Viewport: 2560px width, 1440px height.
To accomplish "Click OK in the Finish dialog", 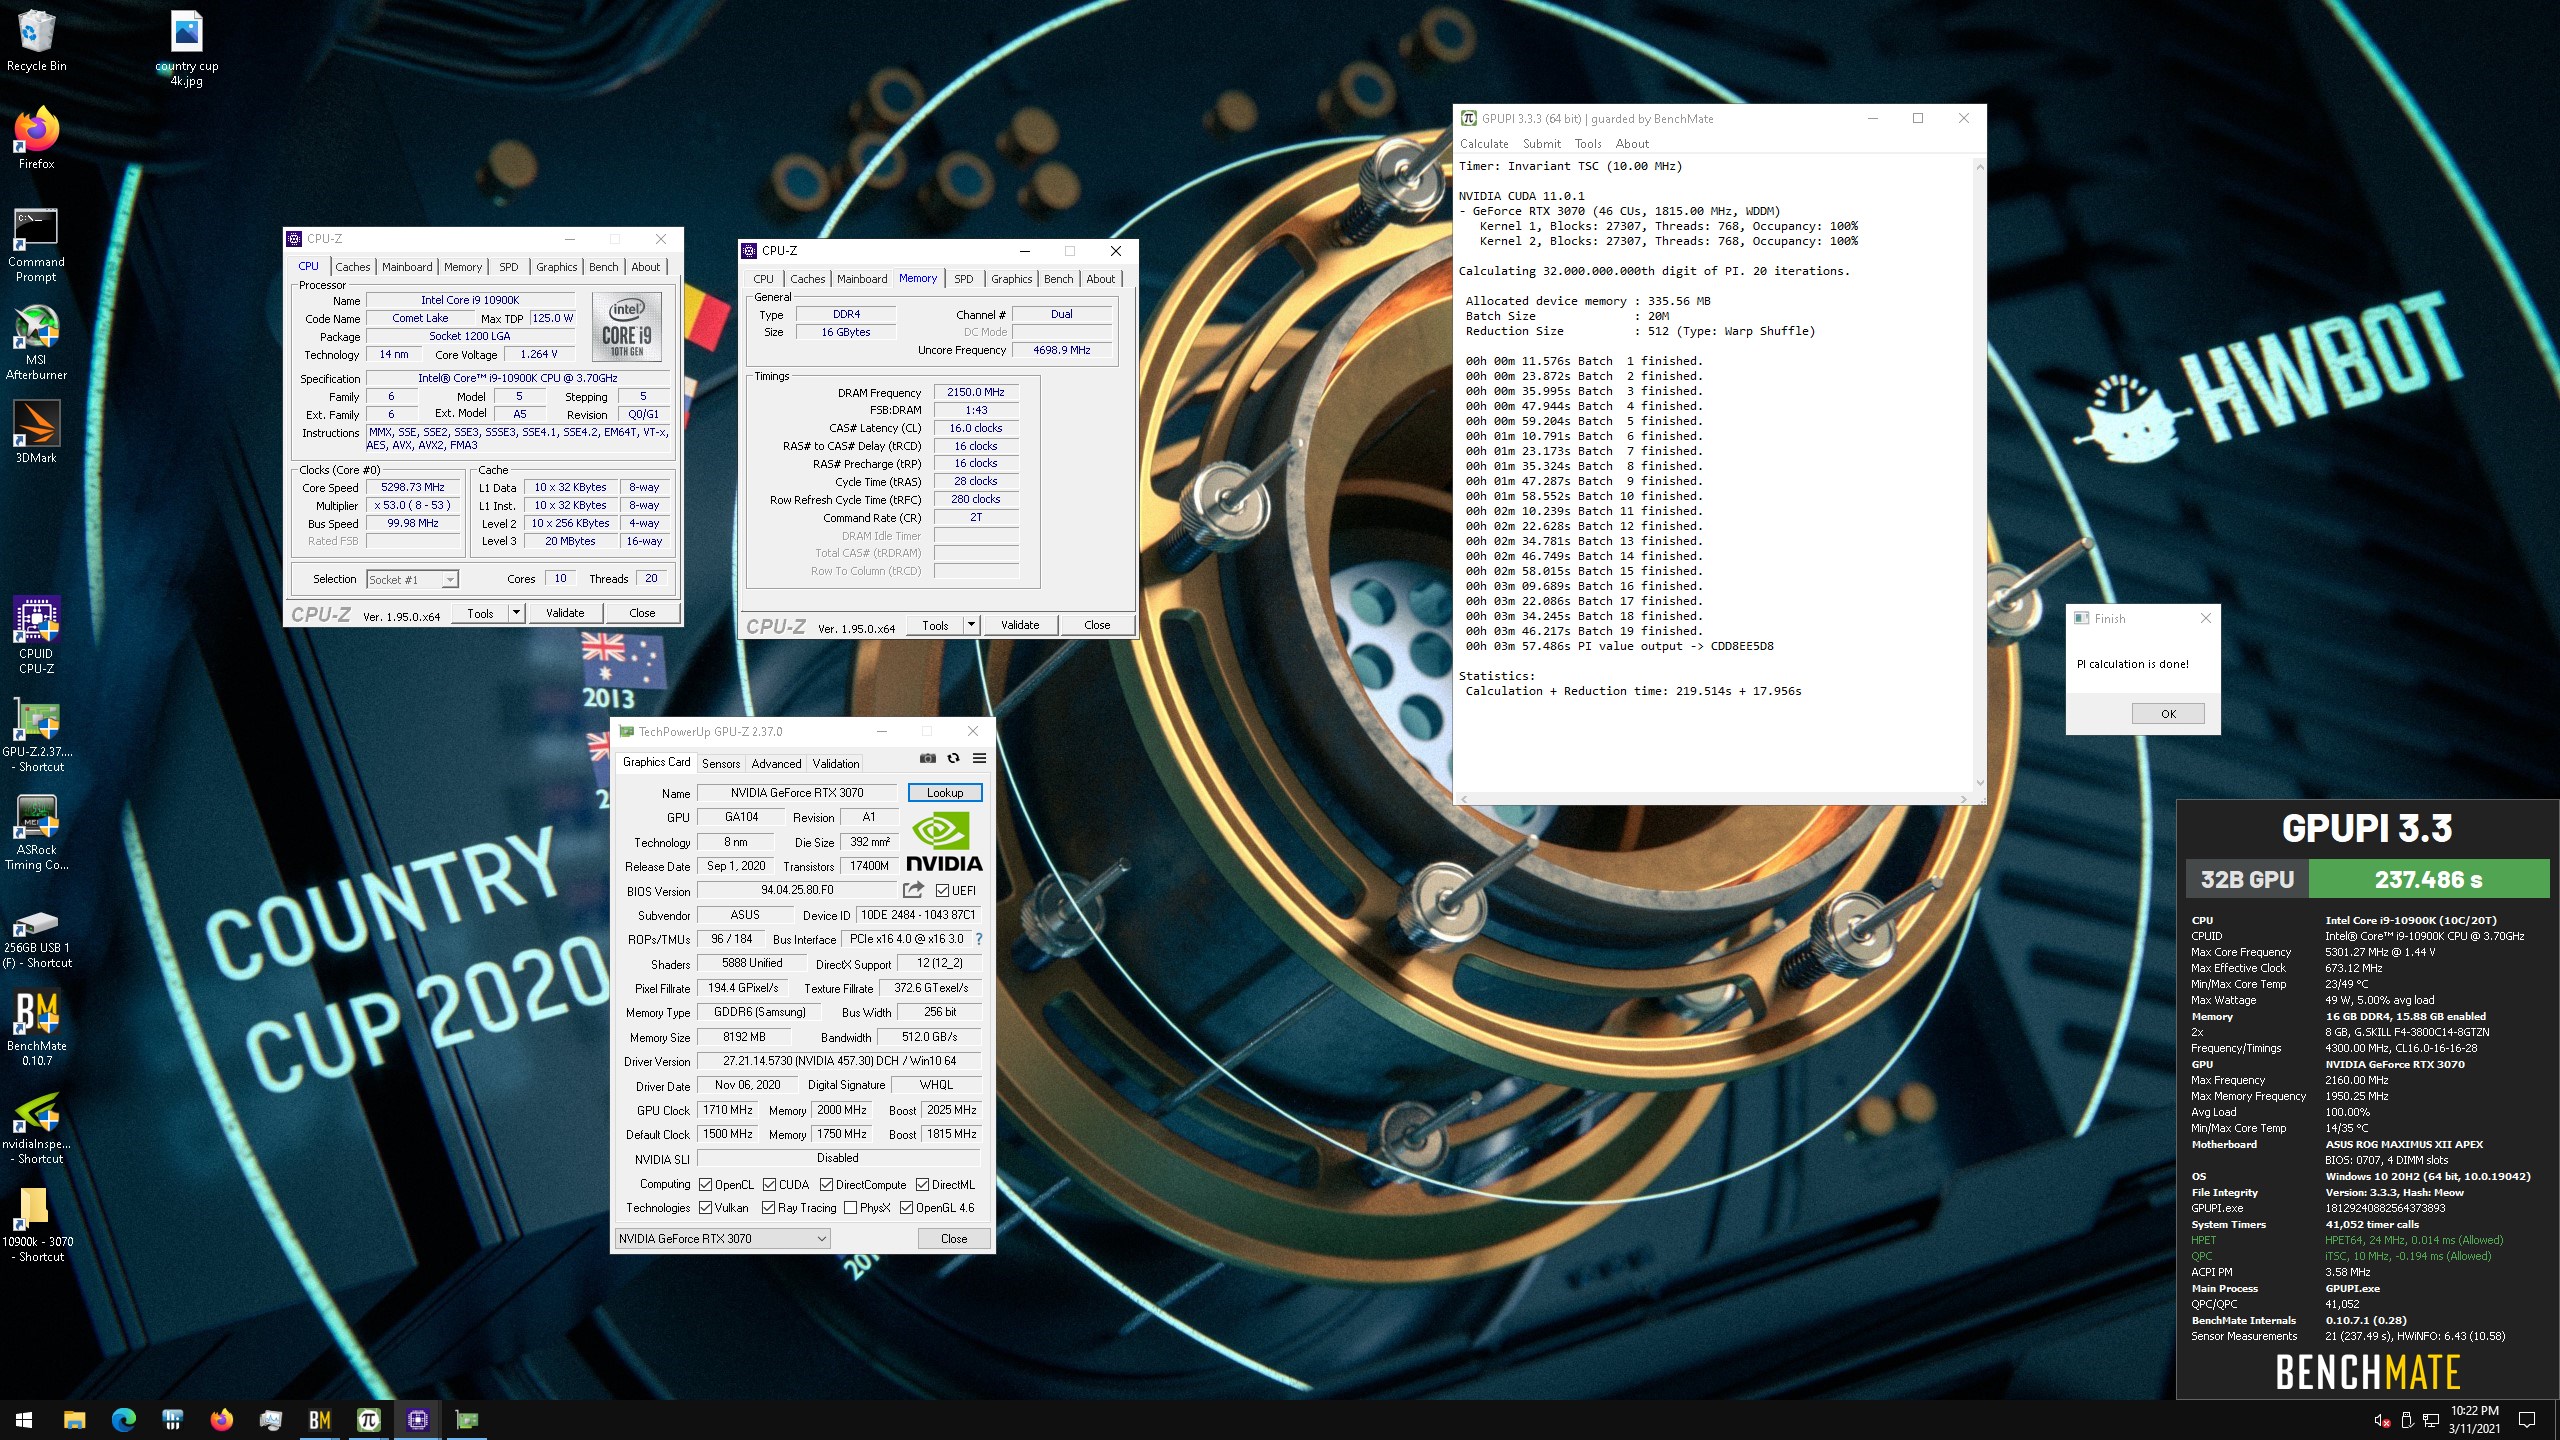I will pyautogui.click(x=2168, y=713).
